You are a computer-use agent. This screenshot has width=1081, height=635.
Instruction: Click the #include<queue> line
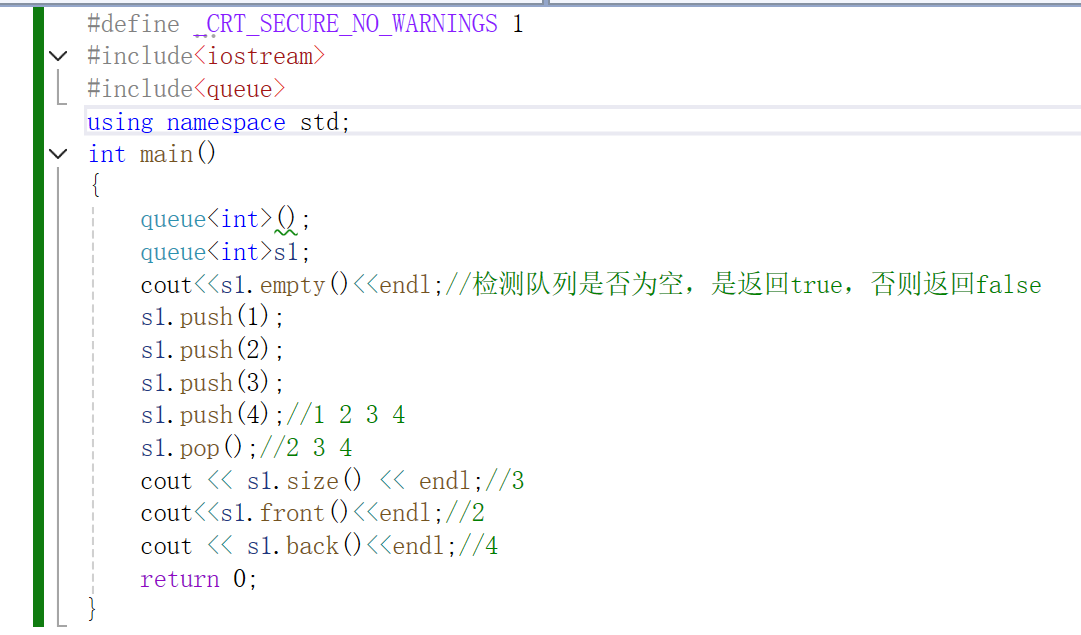click(186, 89)
